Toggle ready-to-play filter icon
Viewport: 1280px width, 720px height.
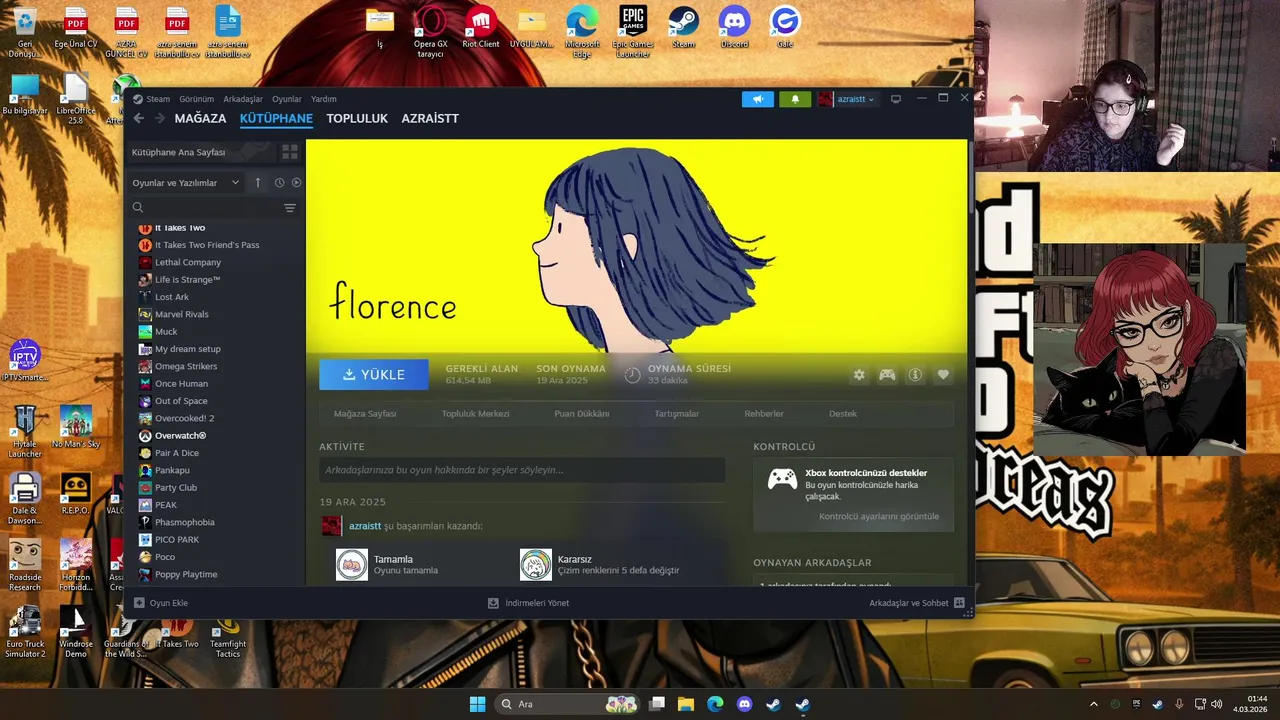point(296,183)
